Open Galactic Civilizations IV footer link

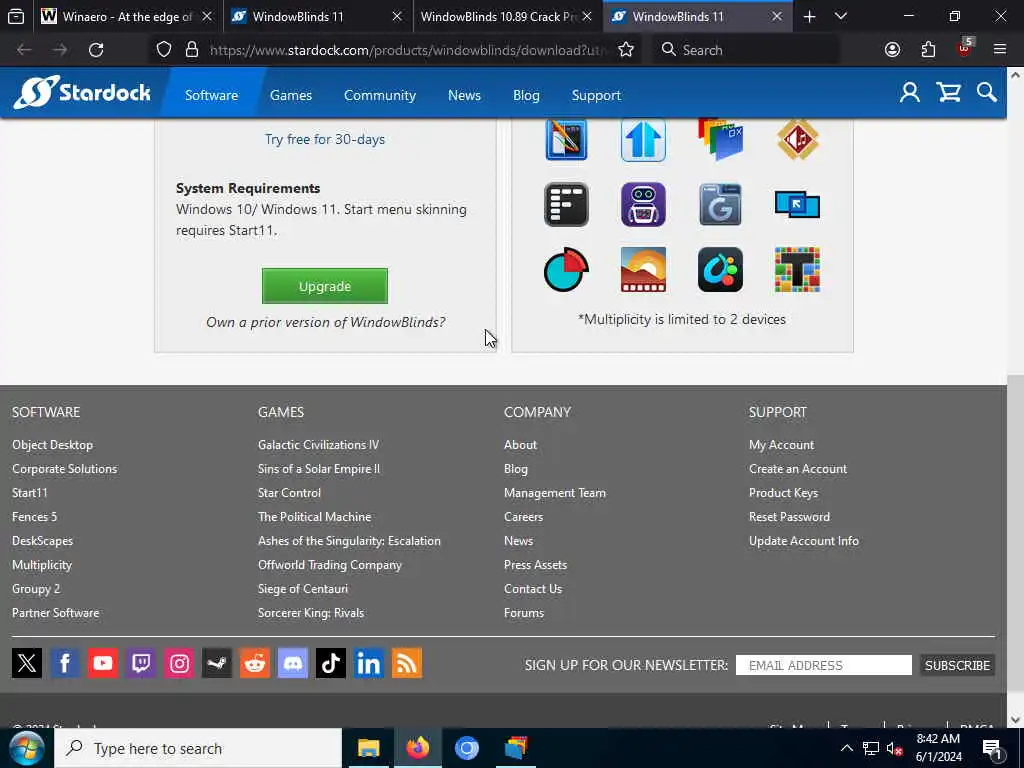coord(318,445)
